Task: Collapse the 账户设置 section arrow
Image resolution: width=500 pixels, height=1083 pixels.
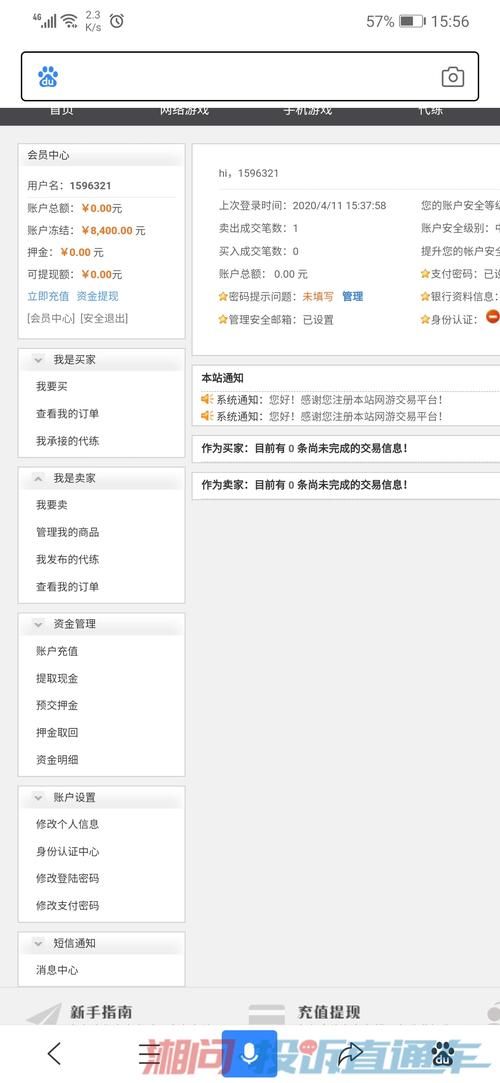Action: point(39,798)
